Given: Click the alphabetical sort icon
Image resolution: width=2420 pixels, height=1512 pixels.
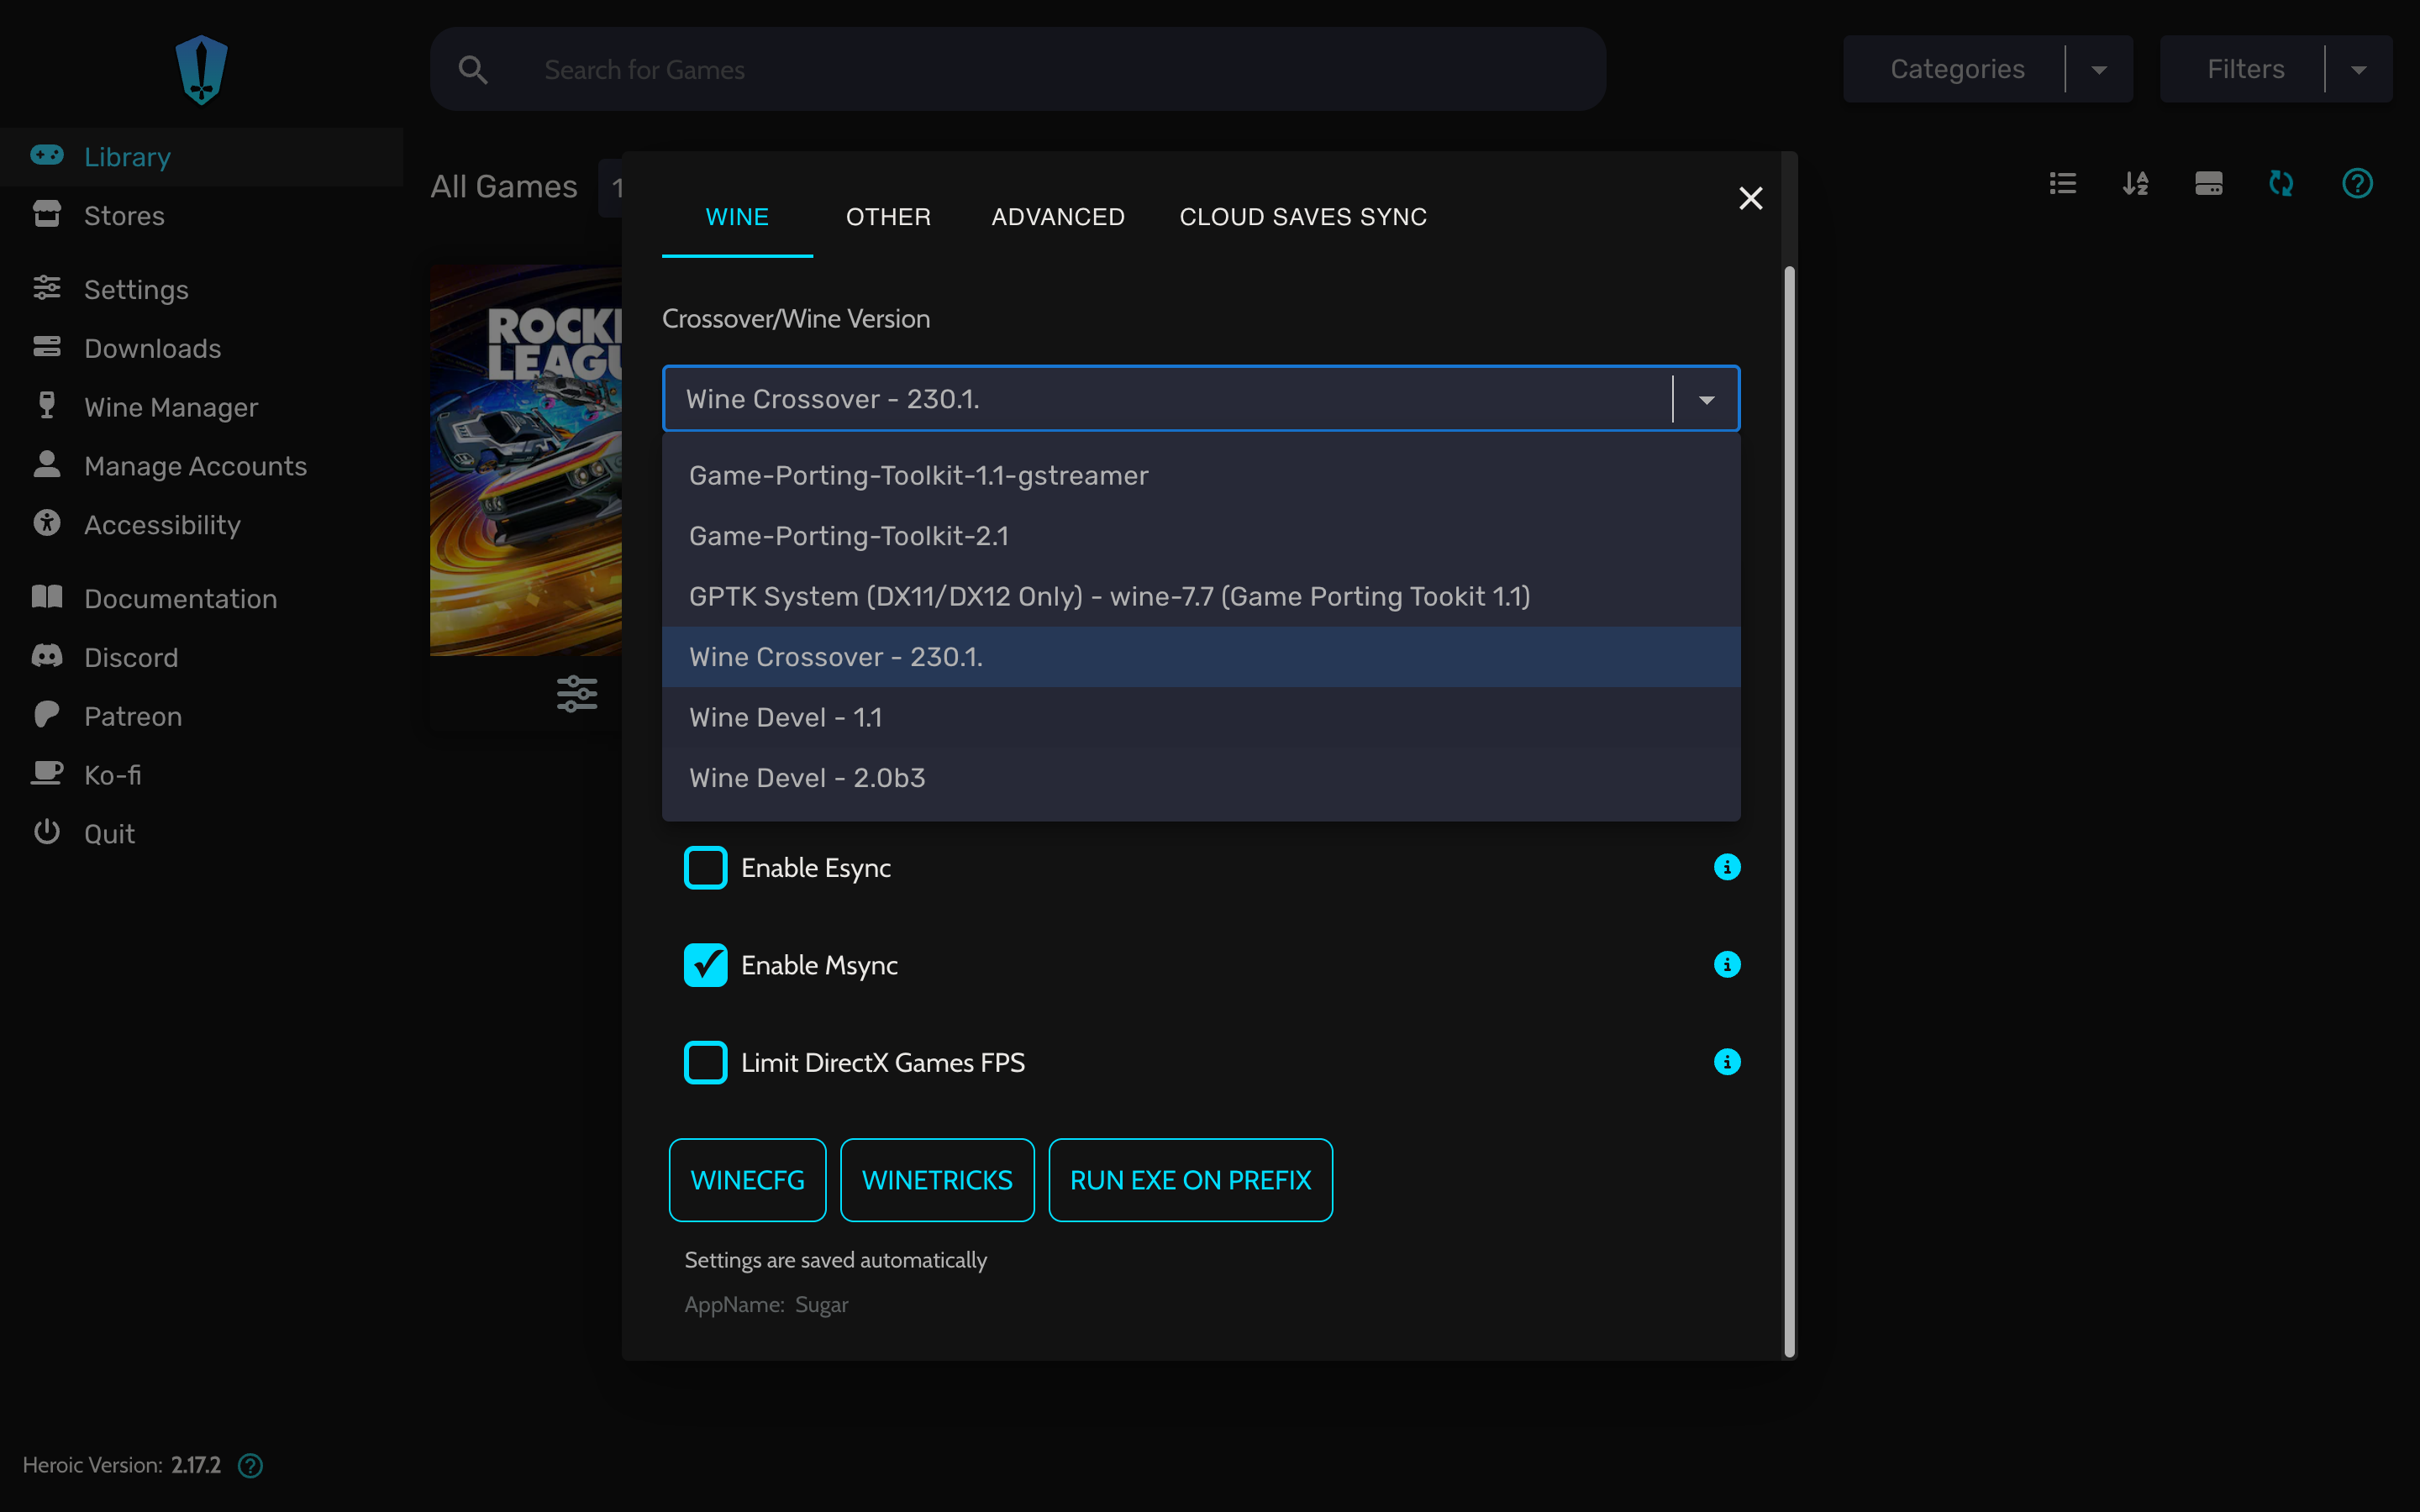Looking at the screenshot, I should (2135, 183).
